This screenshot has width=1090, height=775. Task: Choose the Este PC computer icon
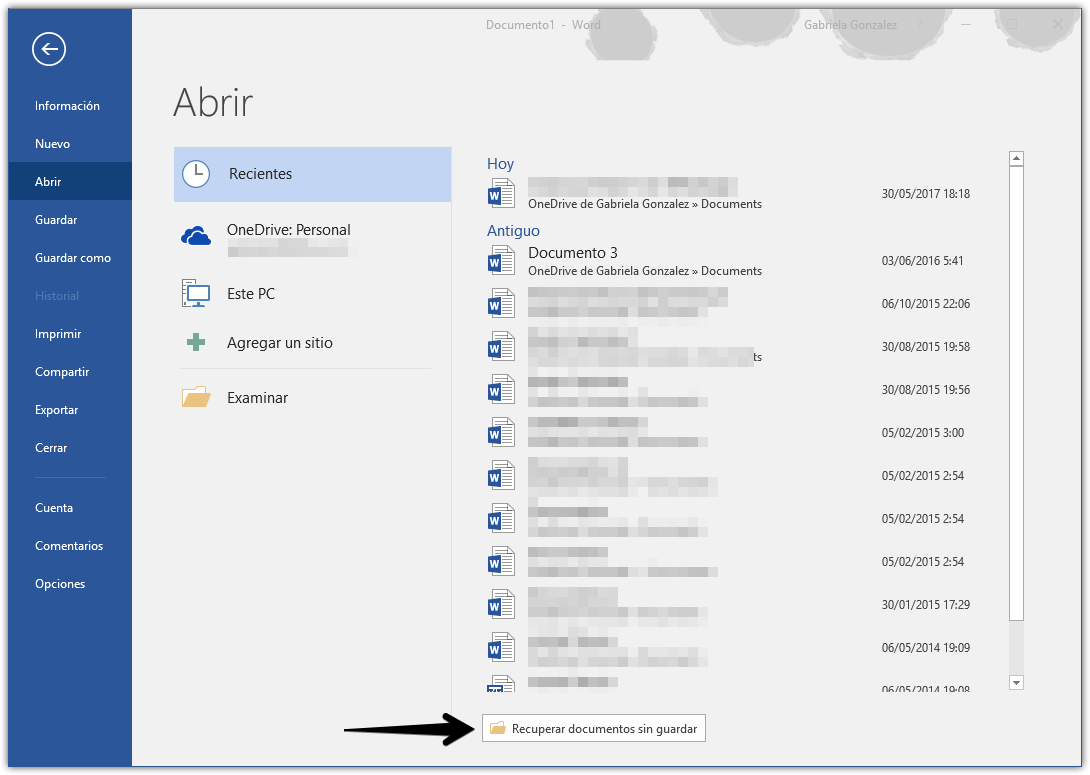(196, 294)
